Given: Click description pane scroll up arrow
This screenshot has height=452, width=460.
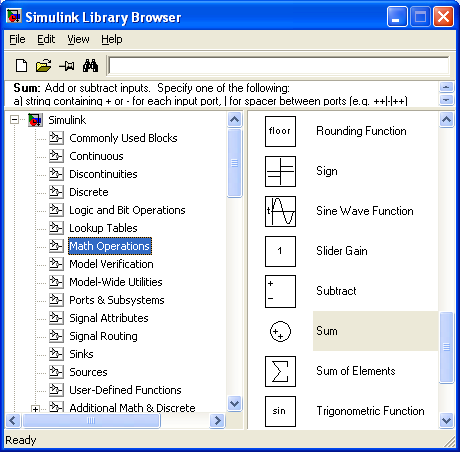Looking at the screenshot, I should [446, 87].
